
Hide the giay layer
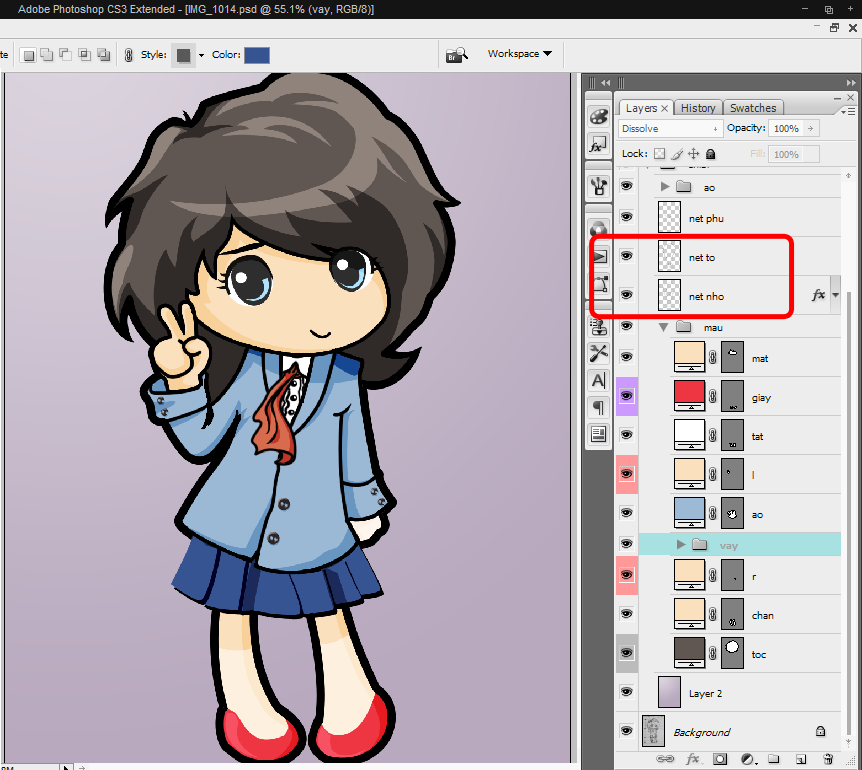click(626, 396)
